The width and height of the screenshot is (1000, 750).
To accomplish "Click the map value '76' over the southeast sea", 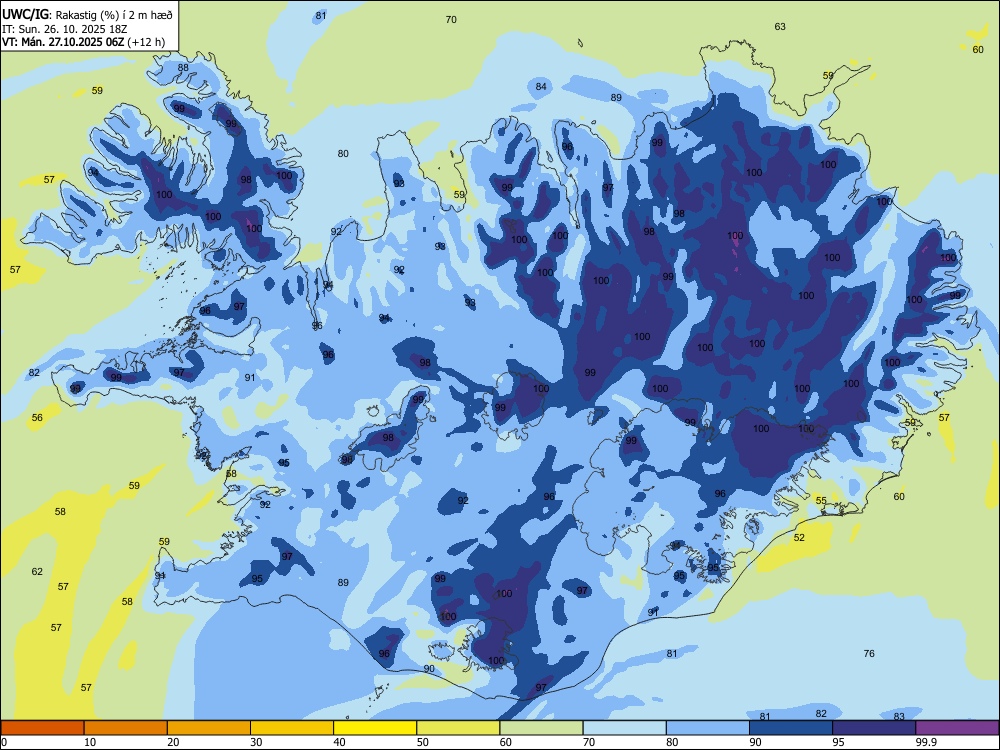I will click(x=869, y=654).
